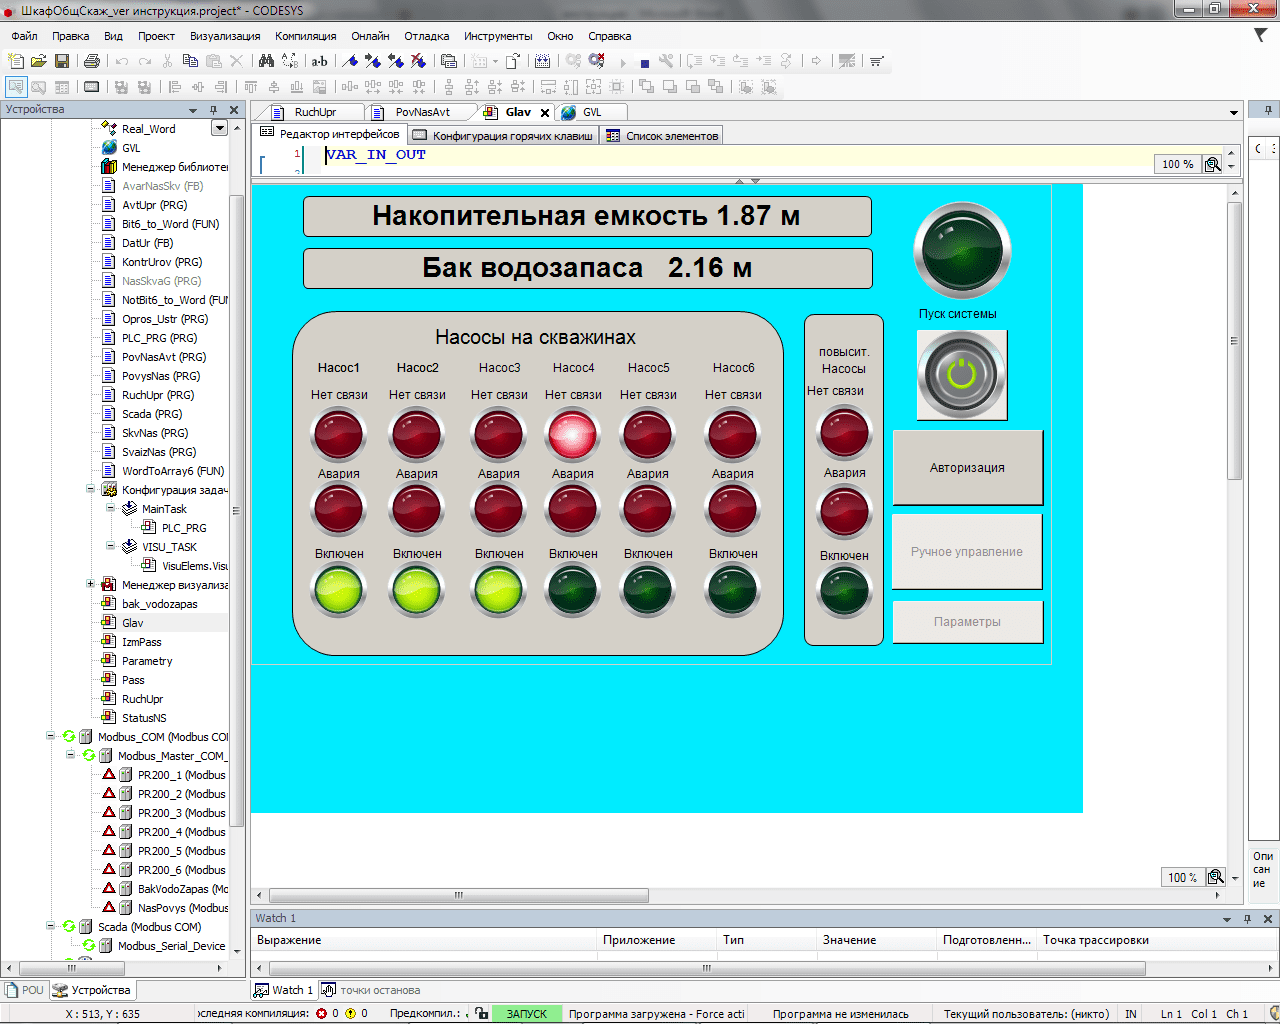The height and width of the screenshot is (1024, 1280).
Task: Switch to the PovNasAvt editor tab
Action: [422, 112]
